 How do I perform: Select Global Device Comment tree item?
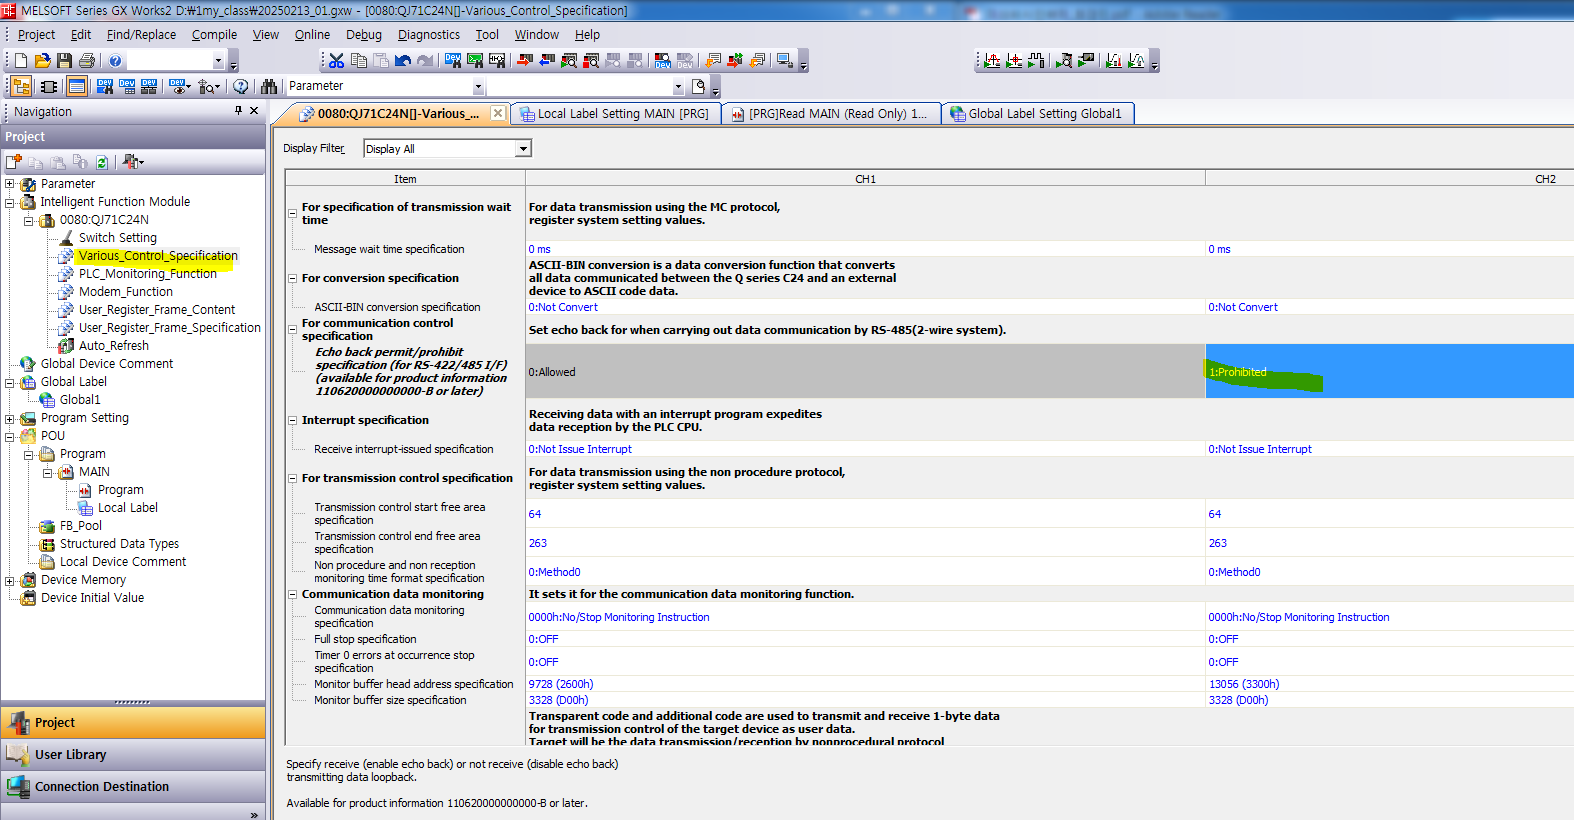(106, 364)
